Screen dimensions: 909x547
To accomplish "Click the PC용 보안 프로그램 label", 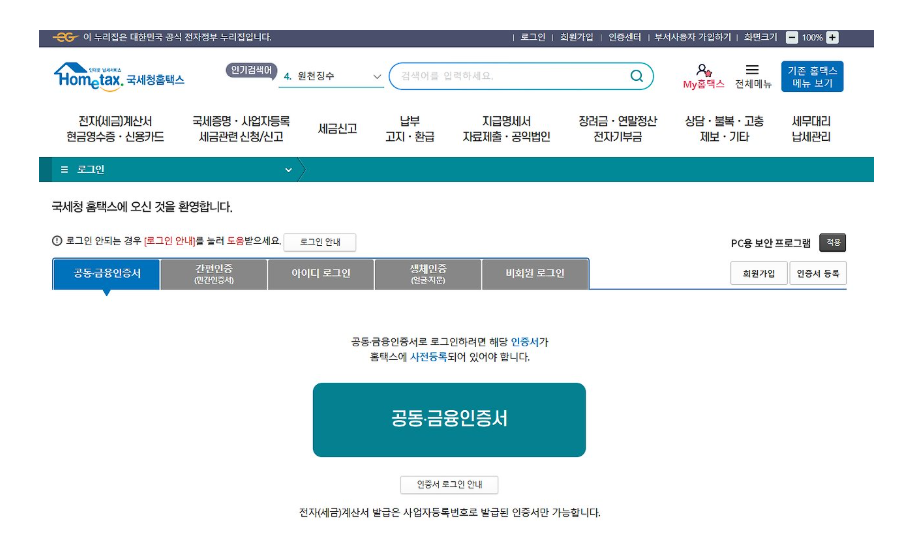I will pyautogui.click(x=770, y=243).
